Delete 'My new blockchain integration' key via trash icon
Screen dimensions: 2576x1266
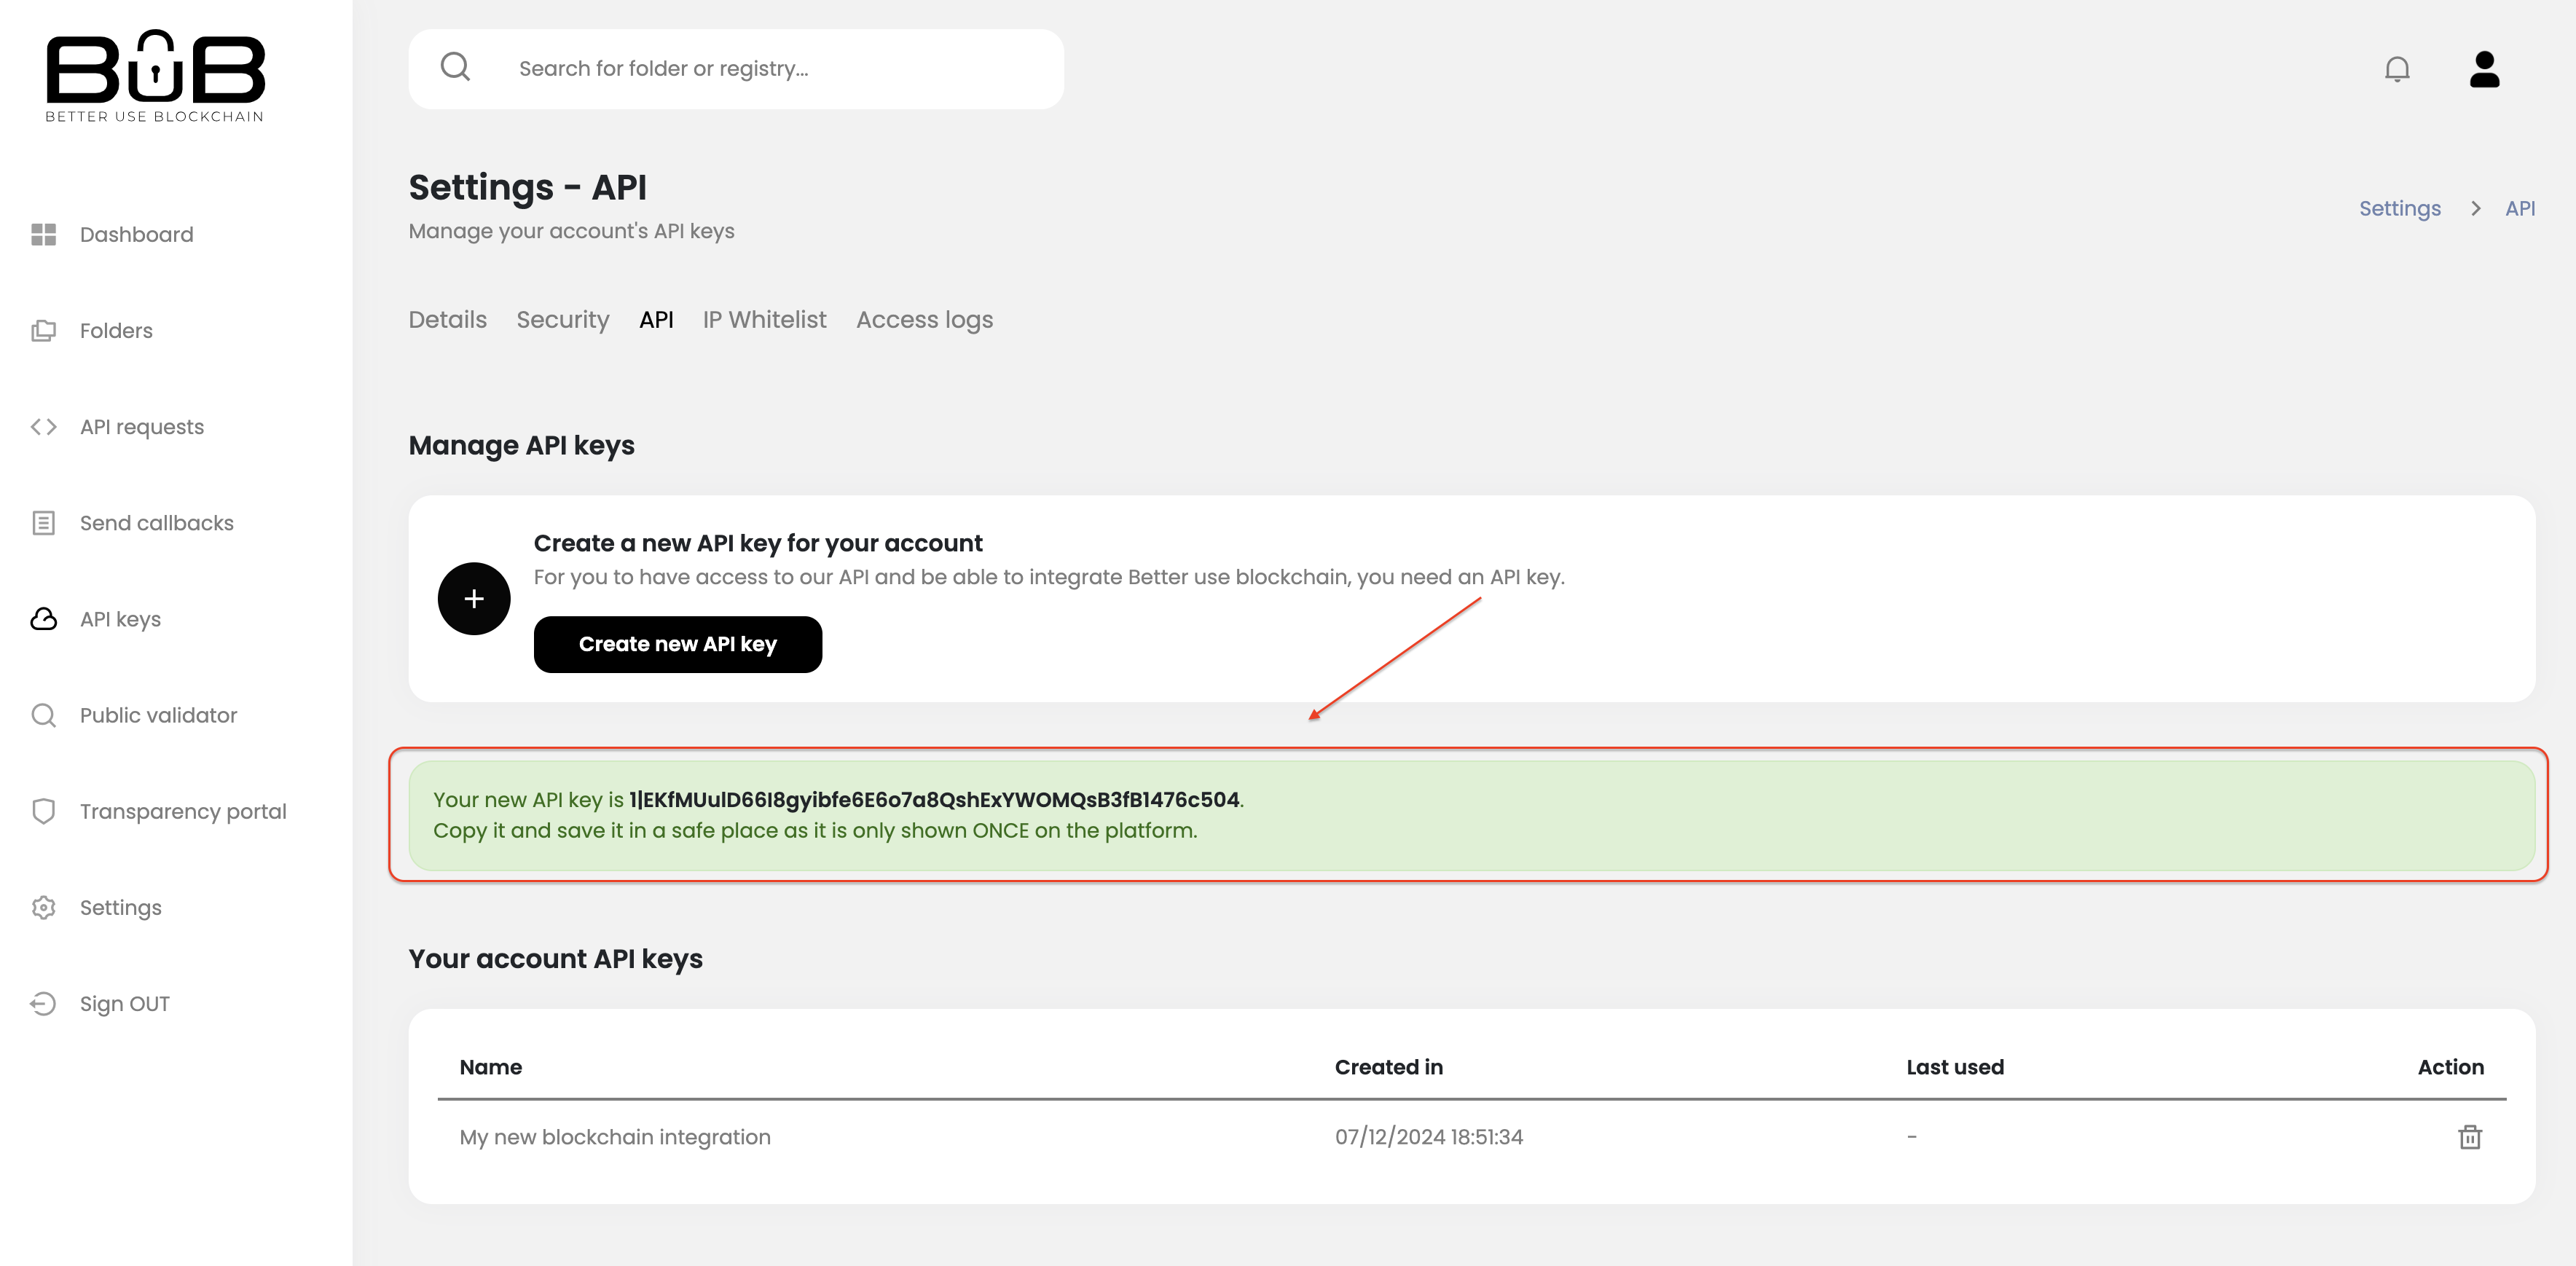[2469, 1137]
